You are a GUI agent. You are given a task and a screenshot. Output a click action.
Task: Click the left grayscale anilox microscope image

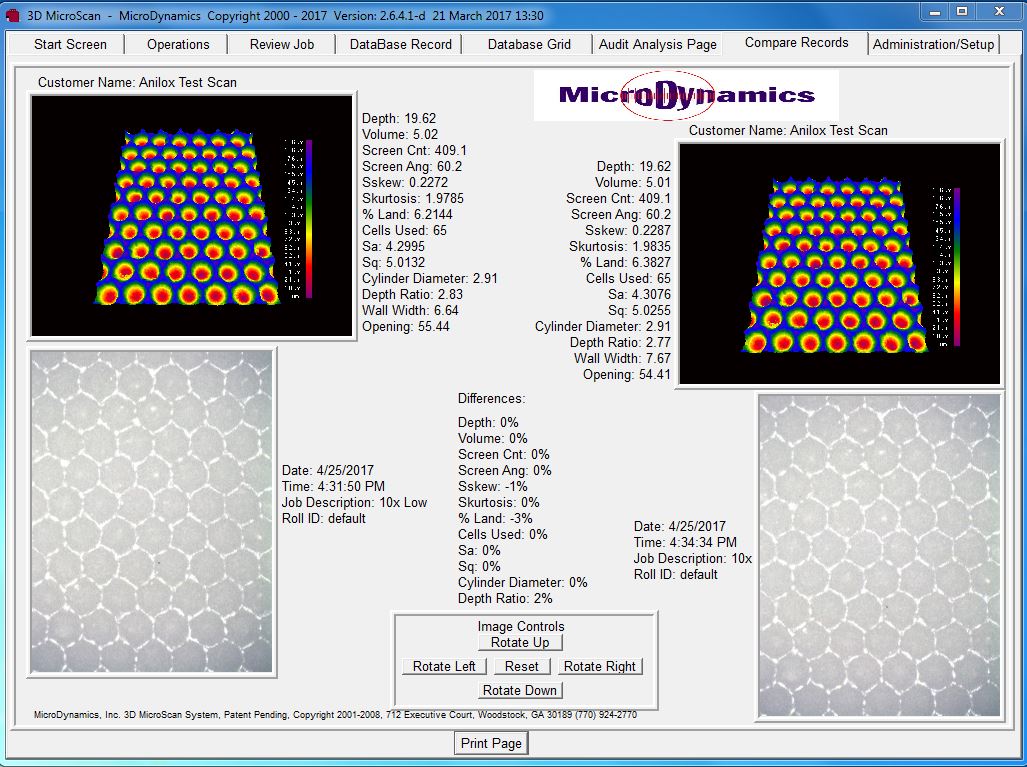(151, 511)
